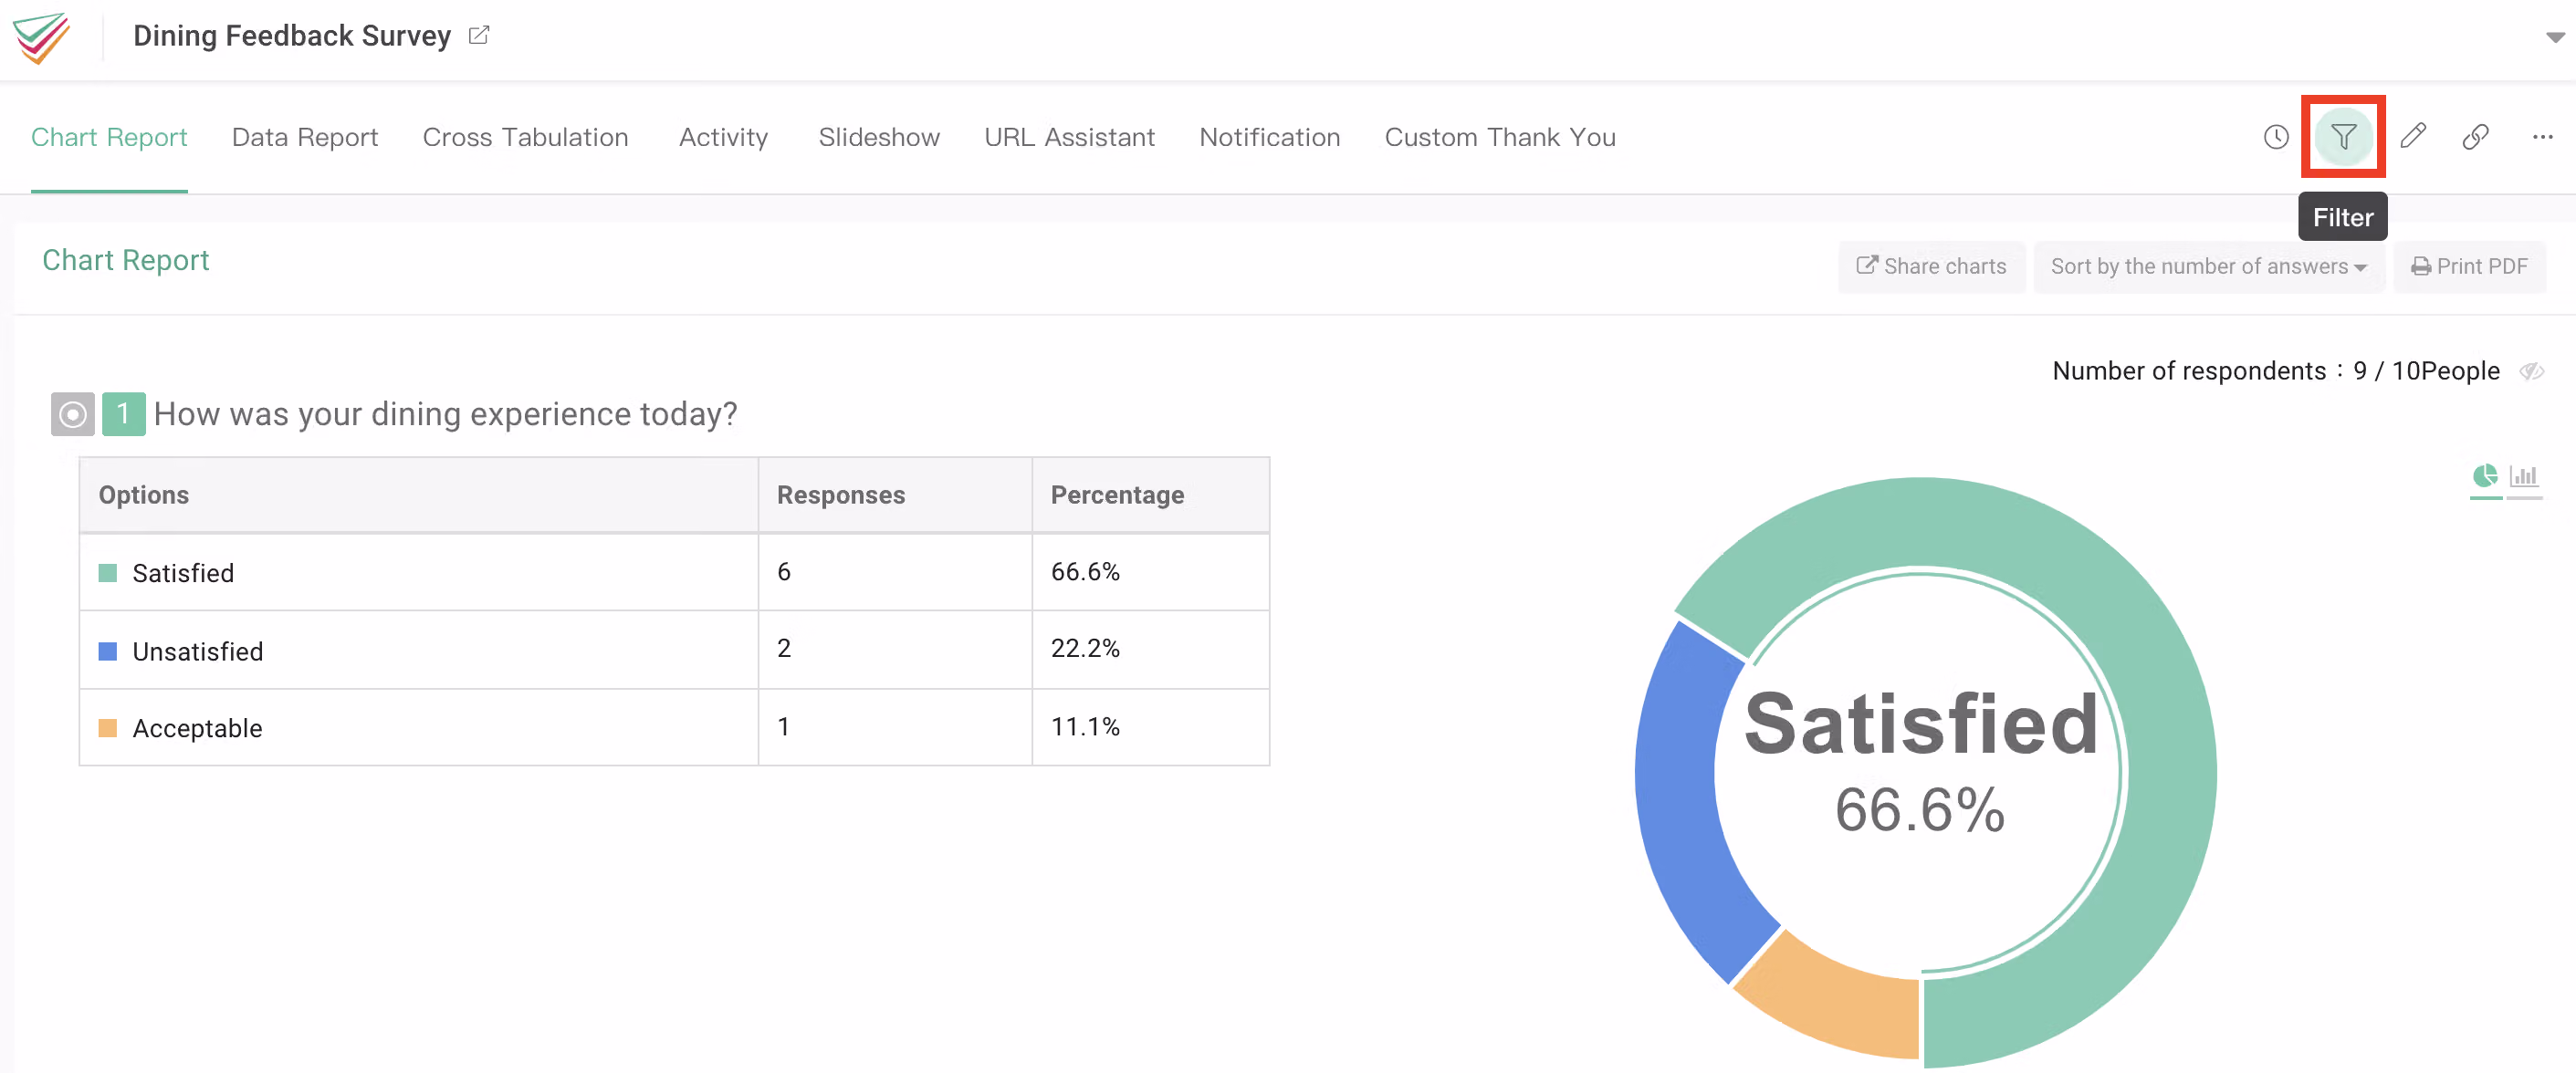The image size is (2576, 1073).
Task: Click Unsatisfied response count 2
Action: point(784,648)
